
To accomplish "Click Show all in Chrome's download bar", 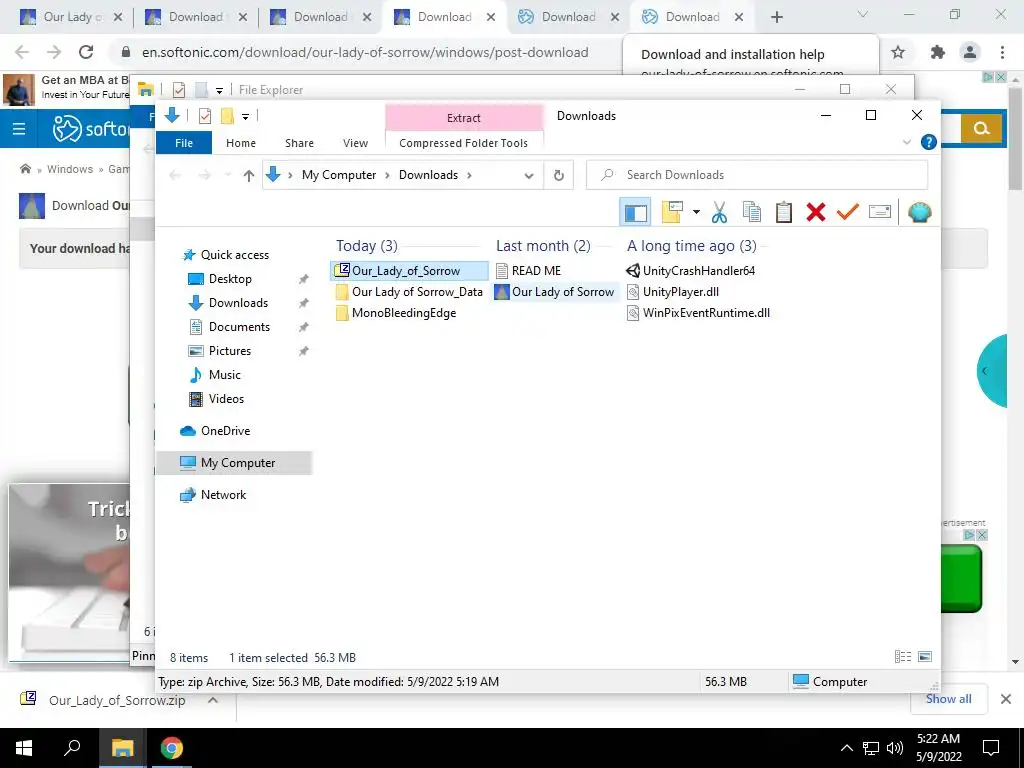I will point(948,699).
